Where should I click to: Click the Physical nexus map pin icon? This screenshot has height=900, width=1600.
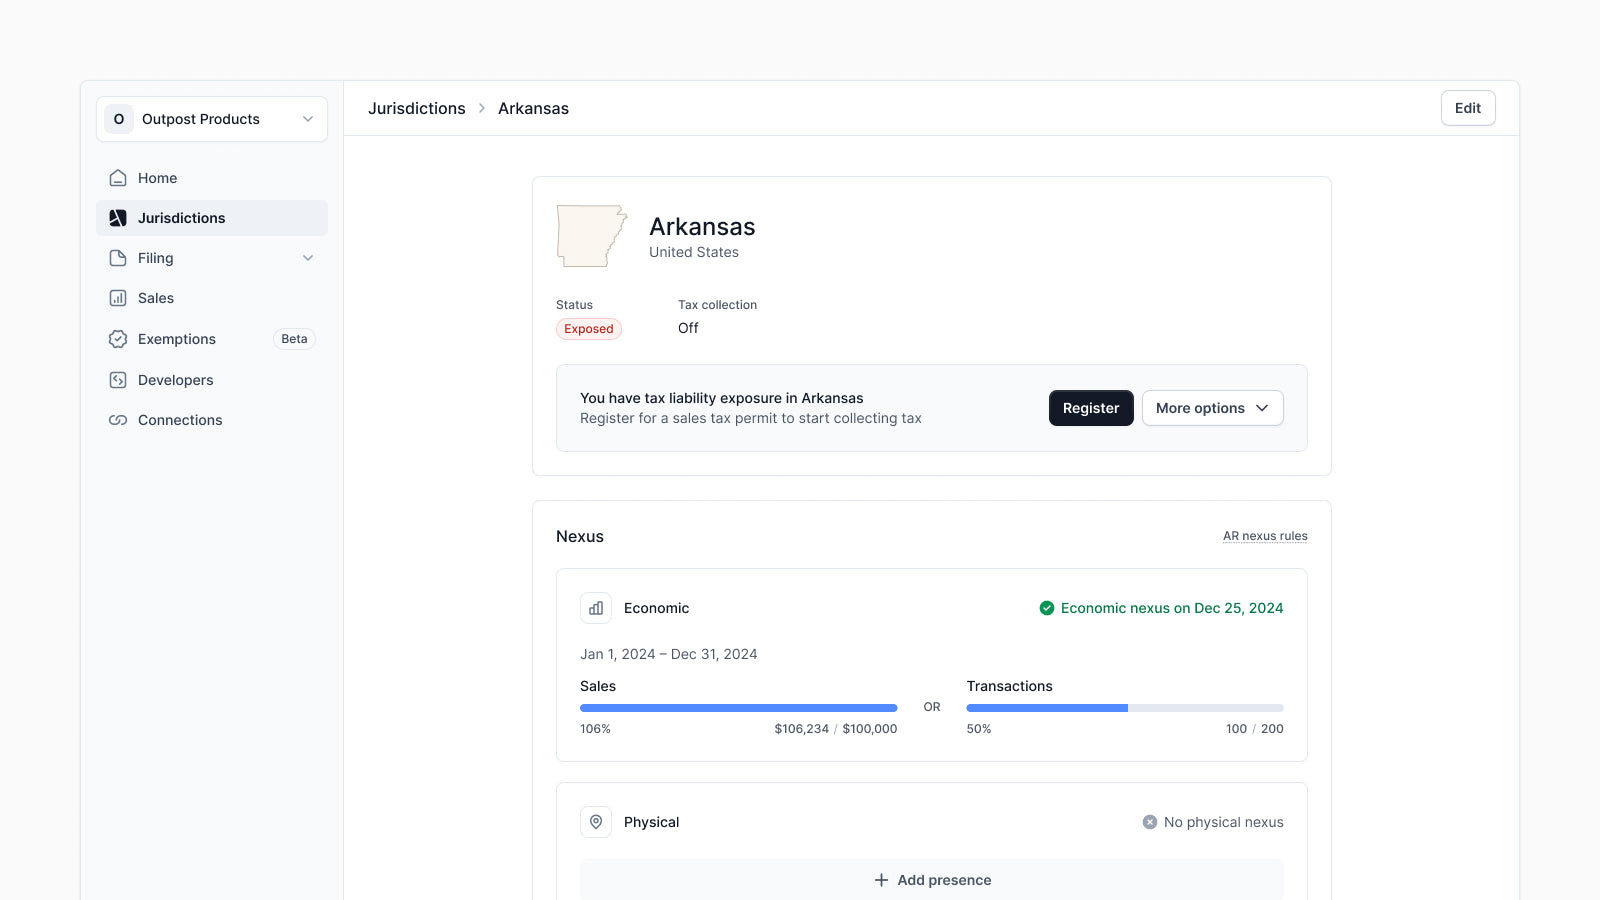click(x=596, y=822)
